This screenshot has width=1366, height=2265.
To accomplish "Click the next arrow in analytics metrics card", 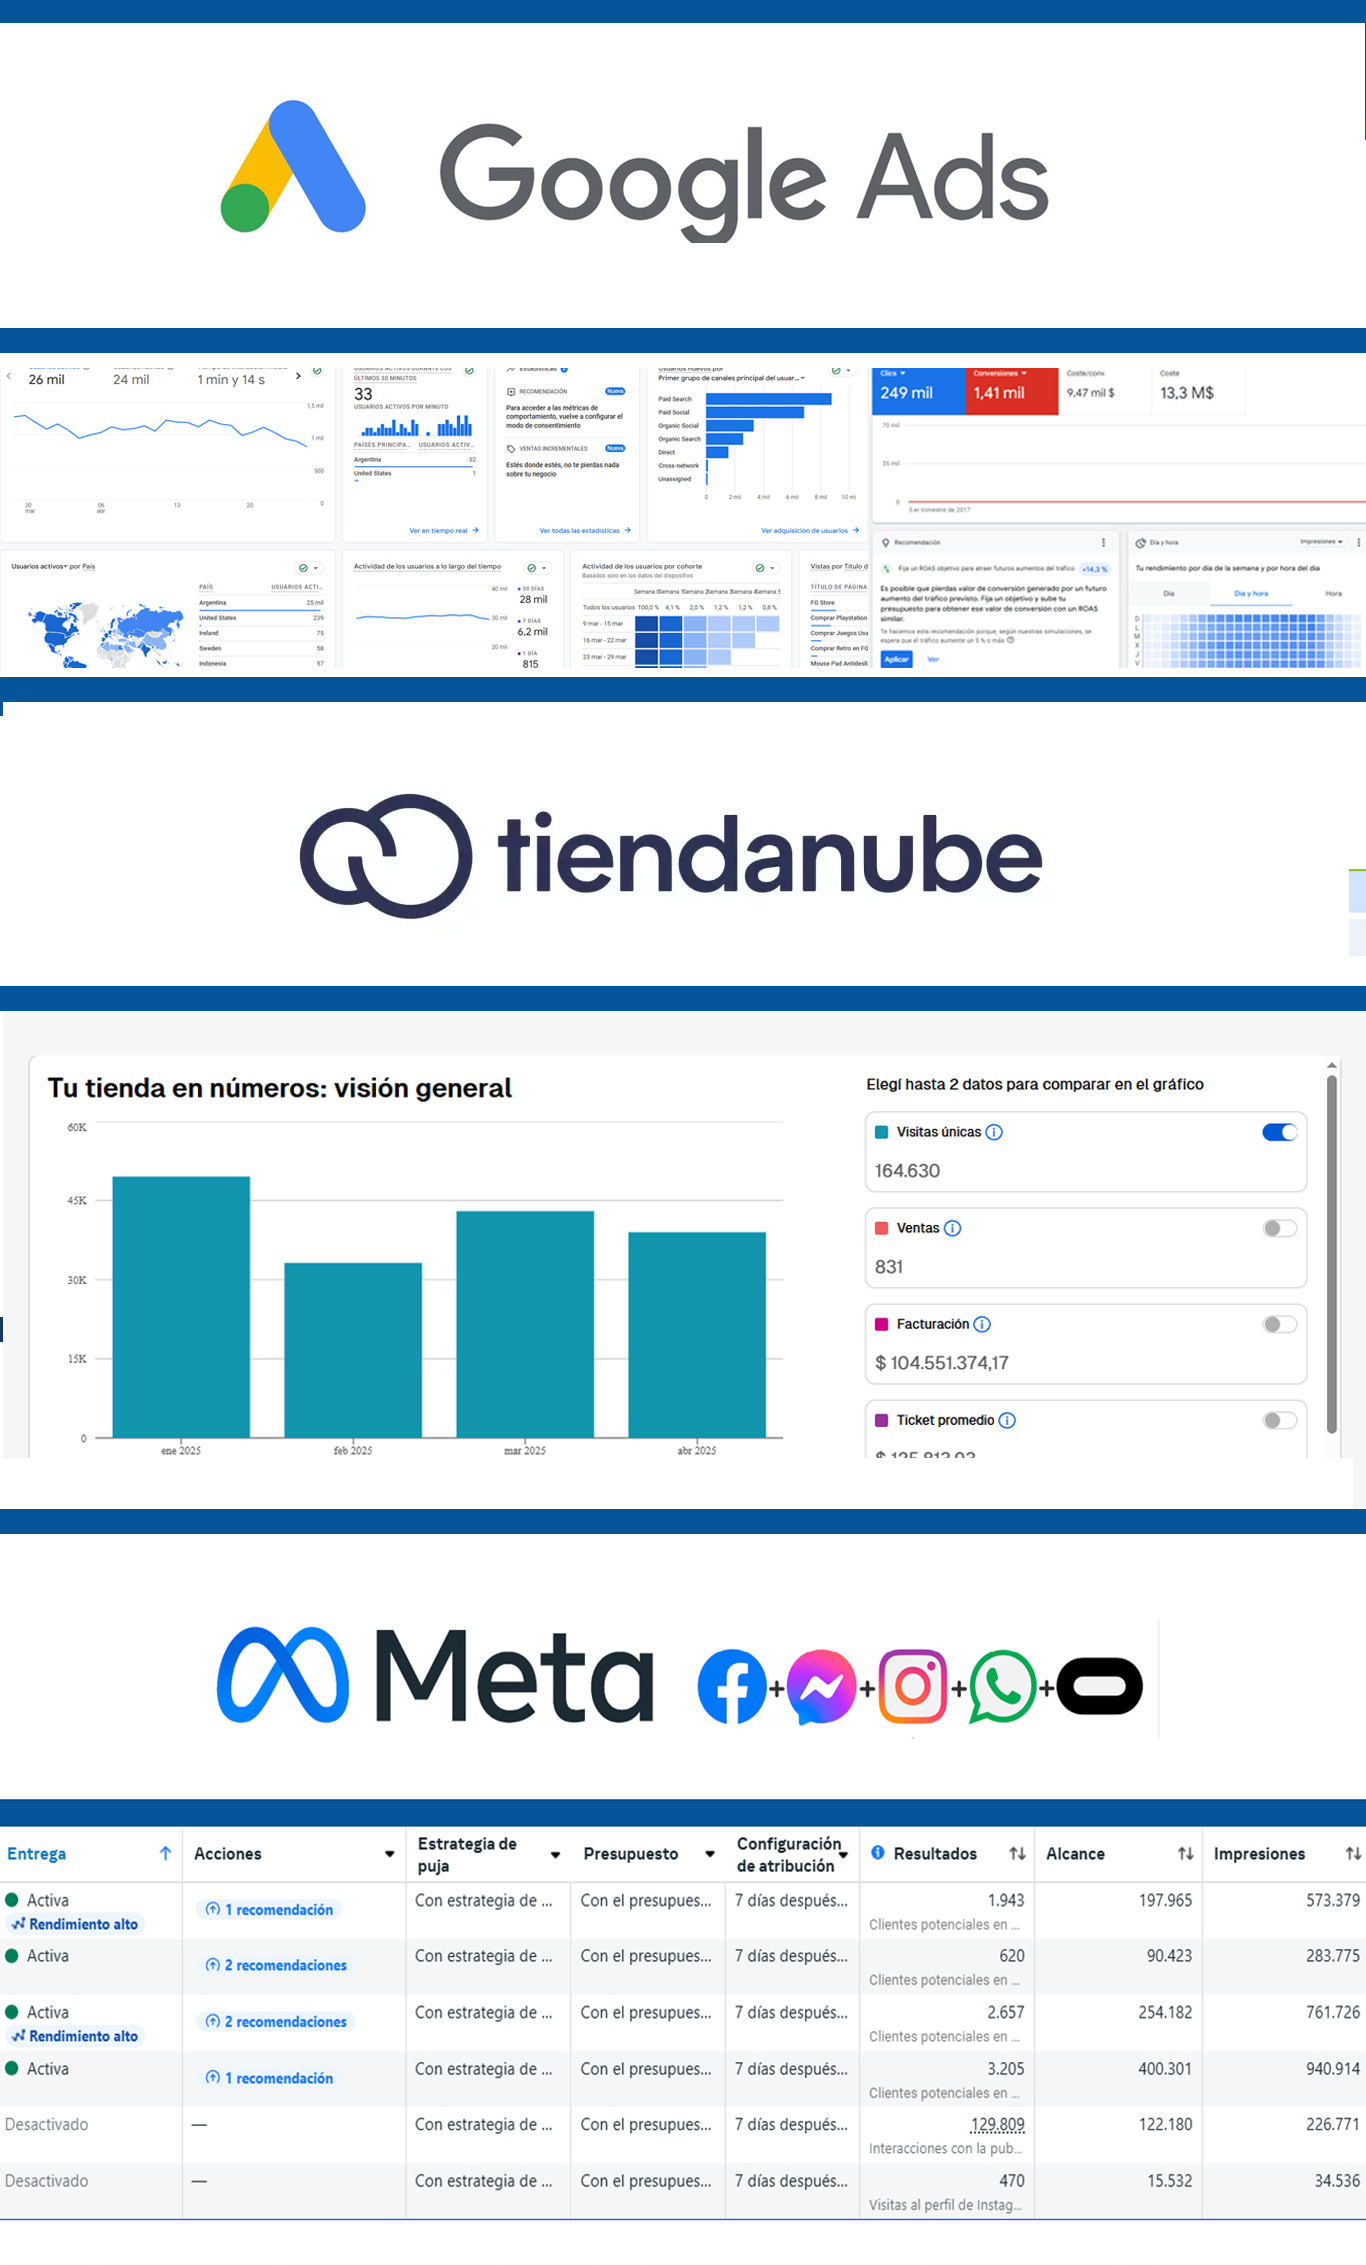I will (298, 376).
